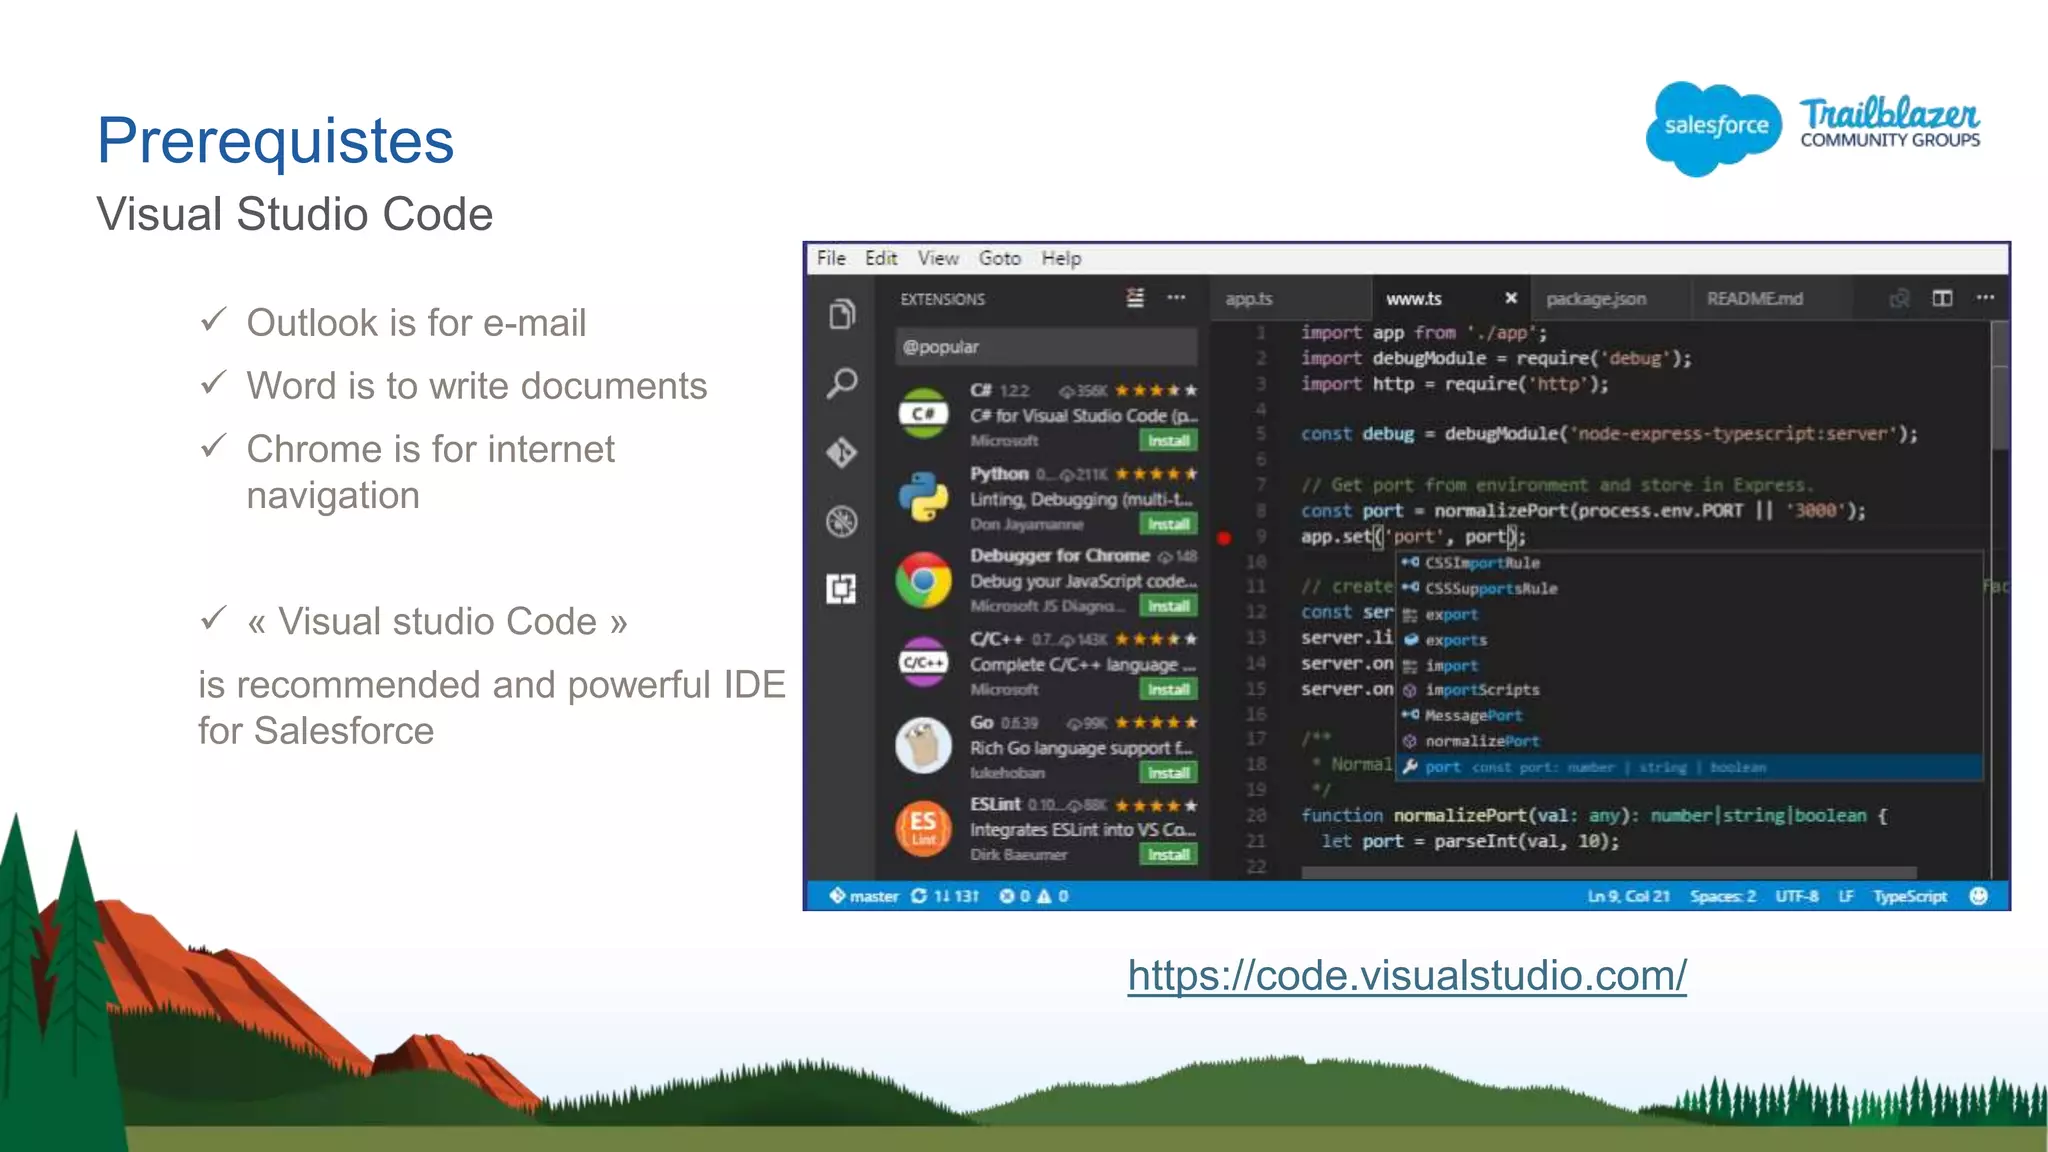Install Debugger for Chrome extension
Screen dimensions: 2048x1152
pyautogui.click(x=1168, y=606)
